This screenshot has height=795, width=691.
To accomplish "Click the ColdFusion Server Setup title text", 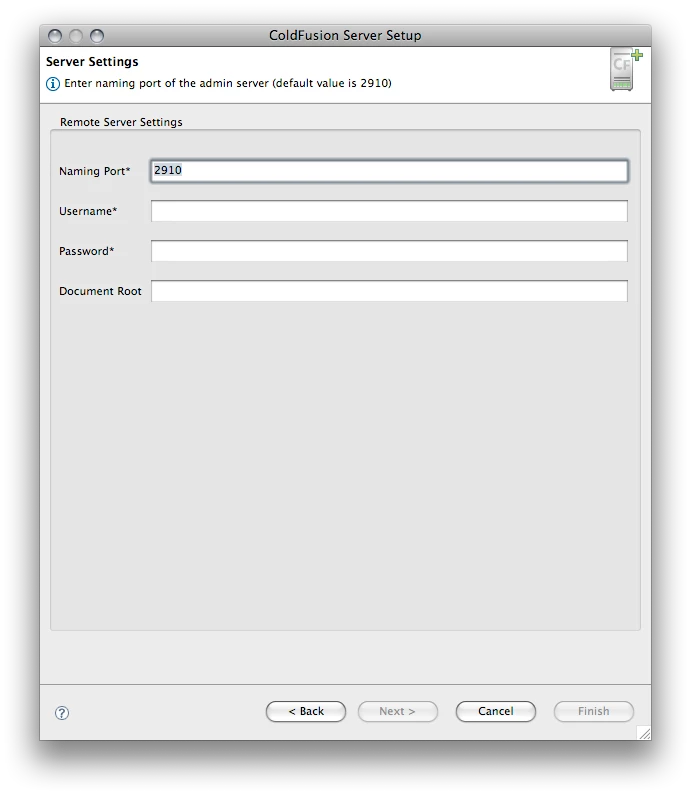I will pyautogui.click(x=345, y=35).
